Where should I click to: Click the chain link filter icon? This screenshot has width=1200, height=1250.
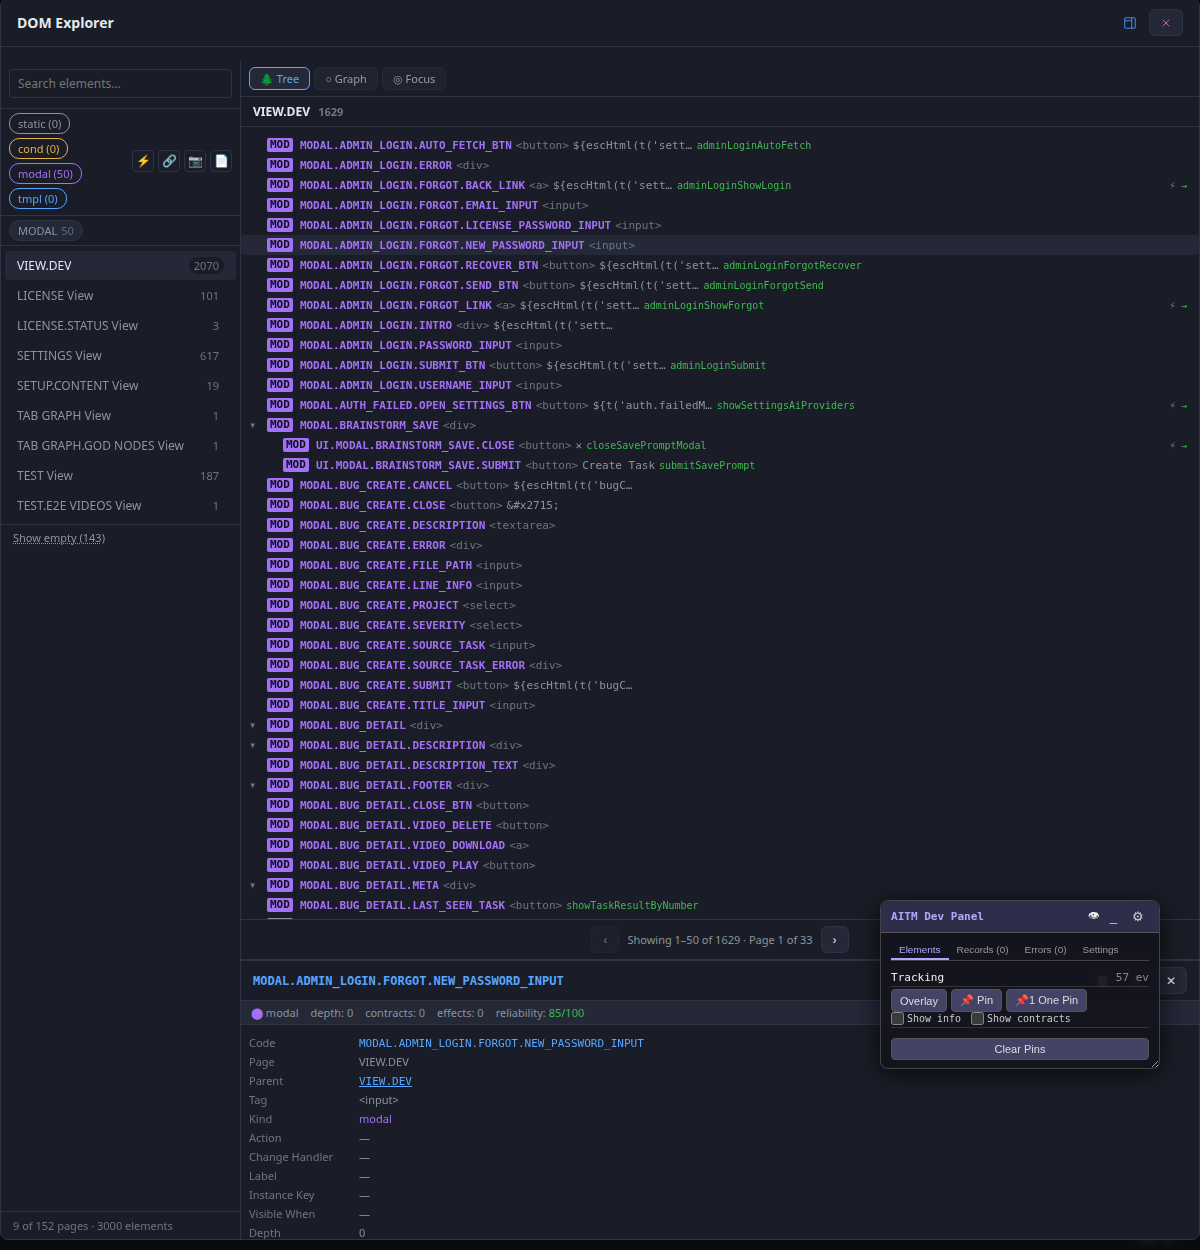click(170, 161)
